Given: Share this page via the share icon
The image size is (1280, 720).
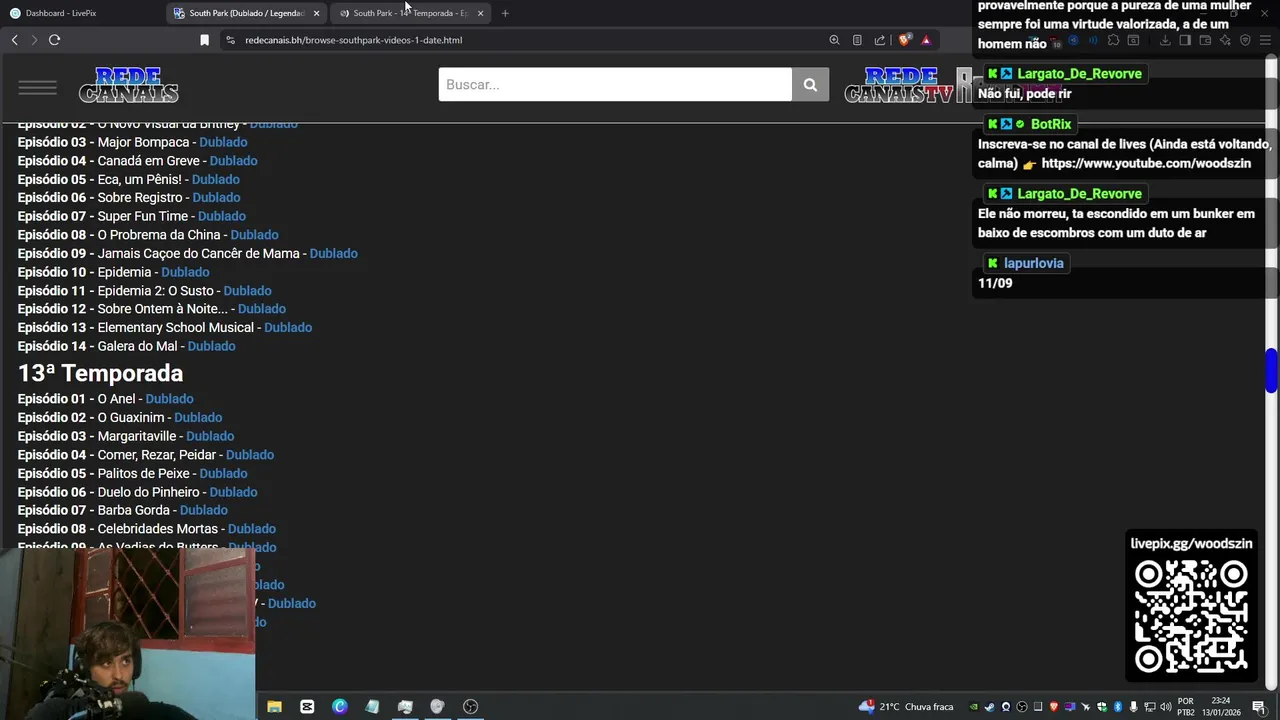Looking at the screenshot, I should pos(880,40).
